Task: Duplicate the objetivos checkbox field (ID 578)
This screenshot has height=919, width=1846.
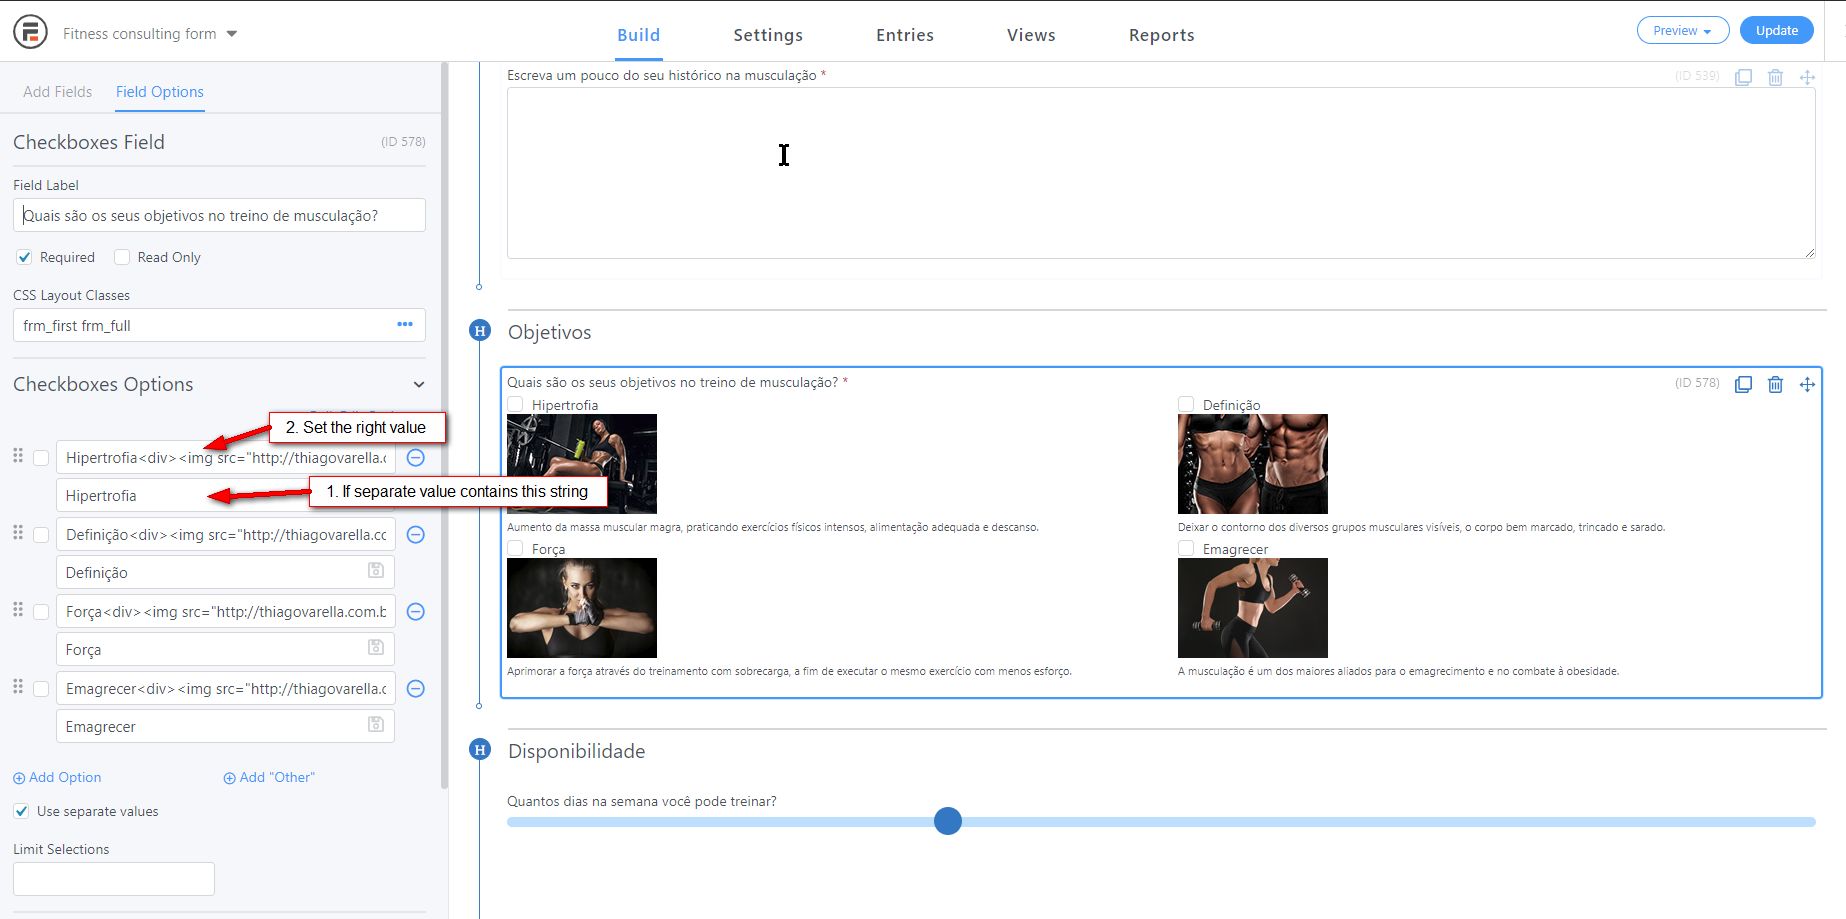Action: coord(1743,384)
